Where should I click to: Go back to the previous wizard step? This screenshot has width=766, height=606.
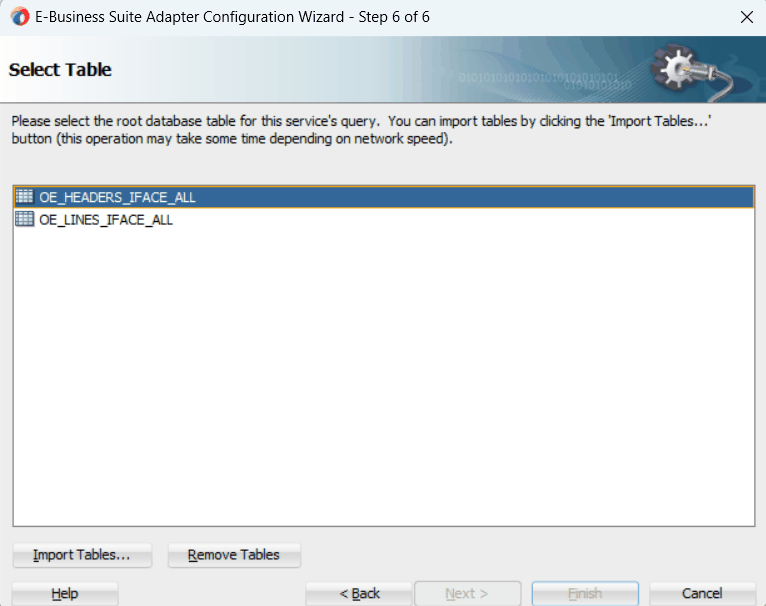(x=359, y=593)
